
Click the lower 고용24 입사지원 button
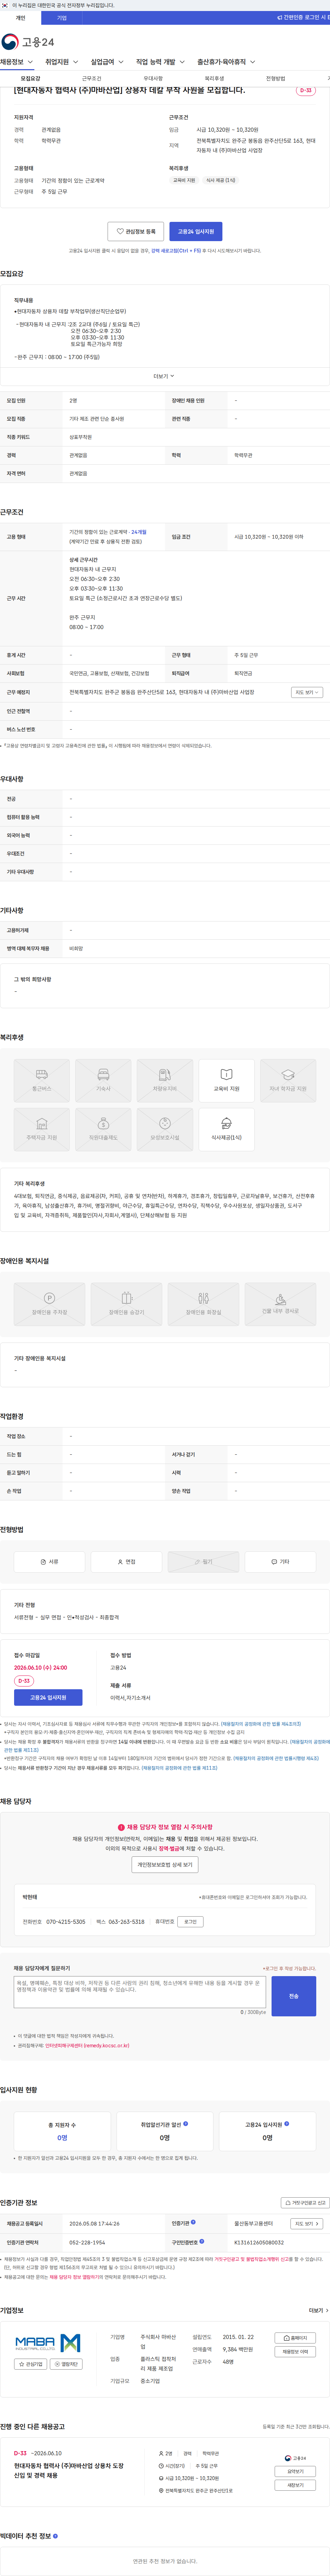click(48, 1697)
